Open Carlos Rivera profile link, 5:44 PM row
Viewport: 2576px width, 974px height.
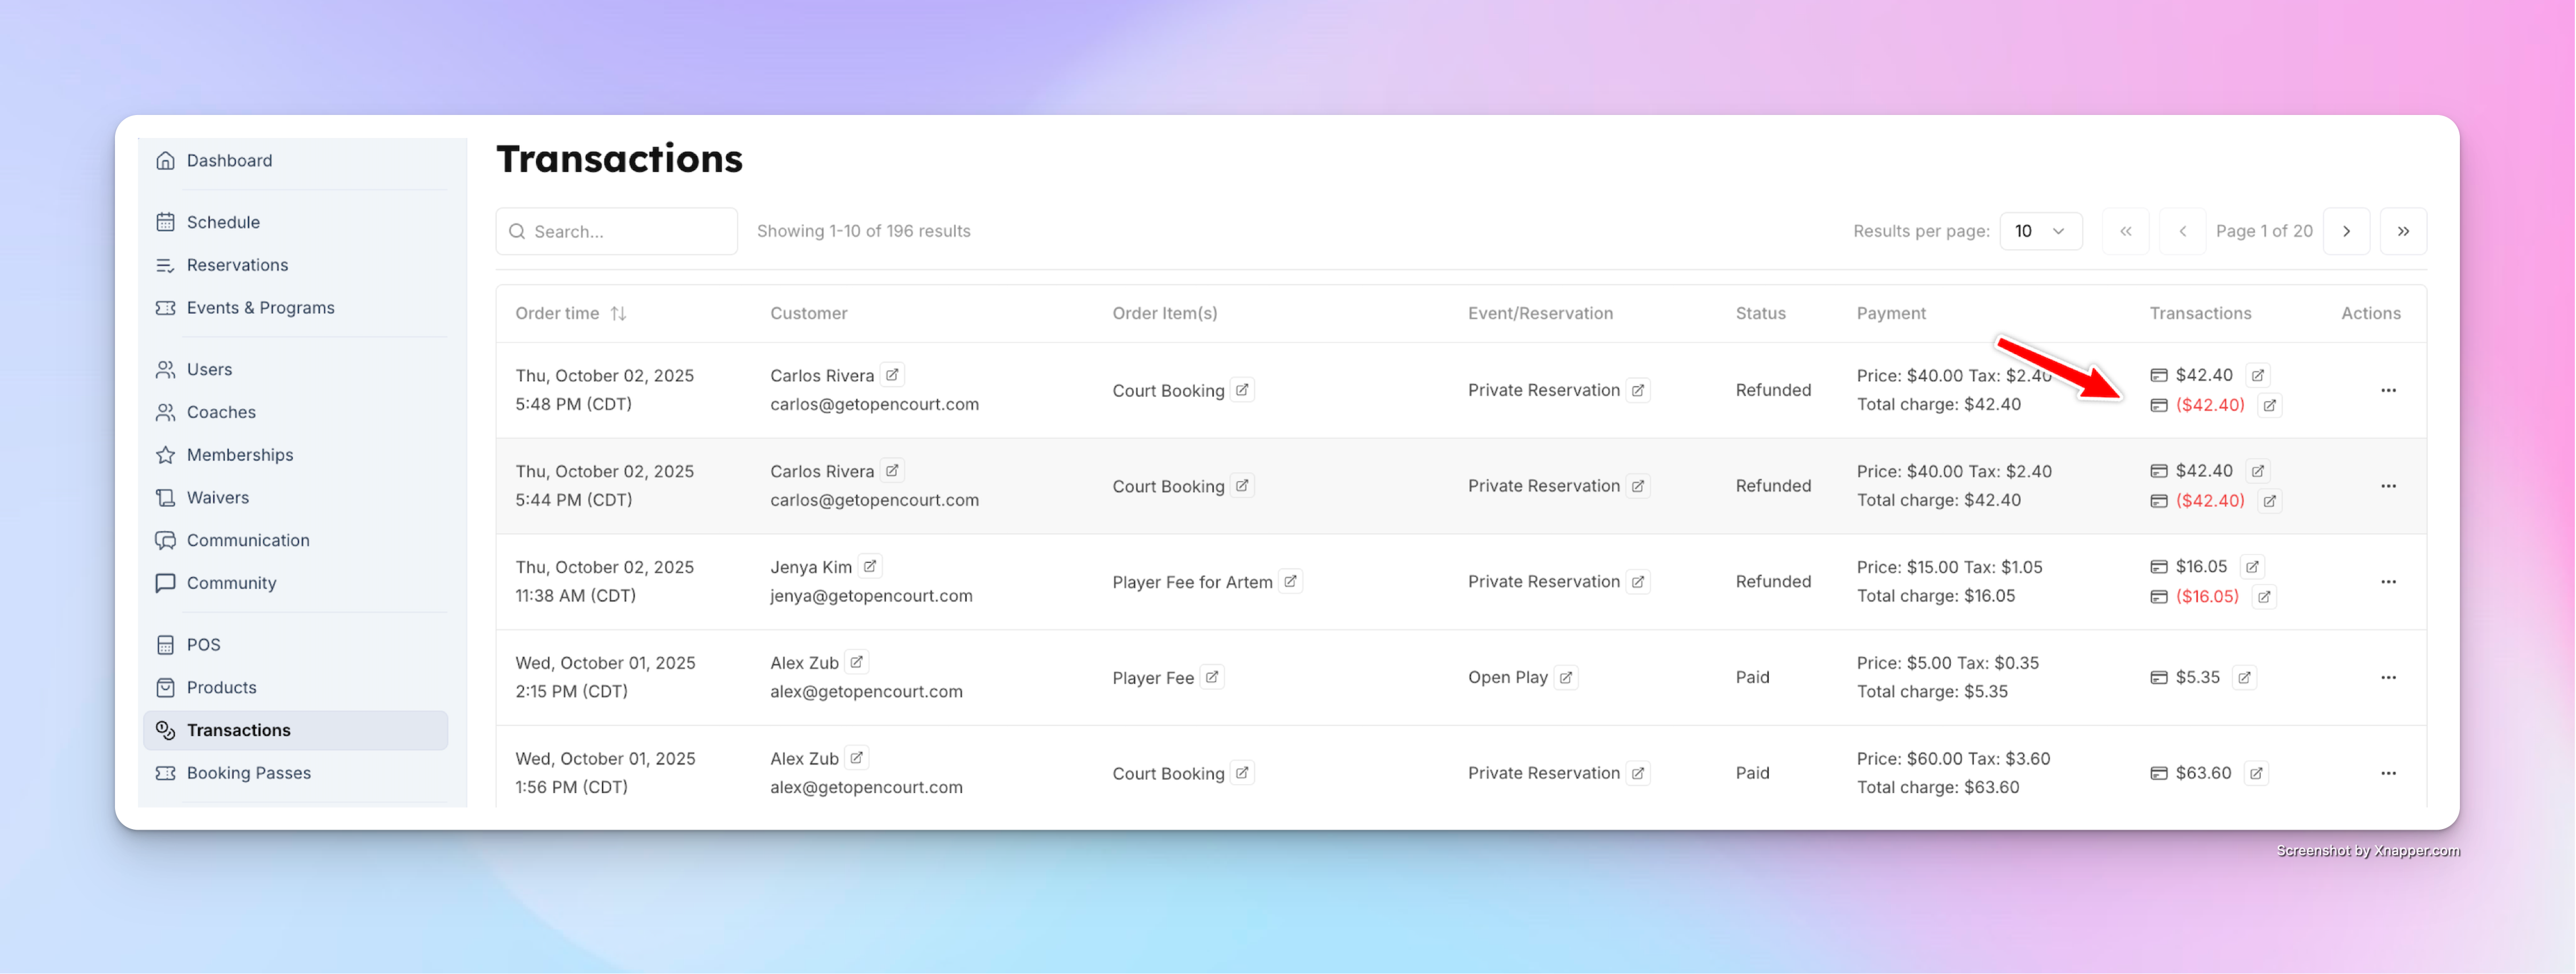click(x=892, y=470)
